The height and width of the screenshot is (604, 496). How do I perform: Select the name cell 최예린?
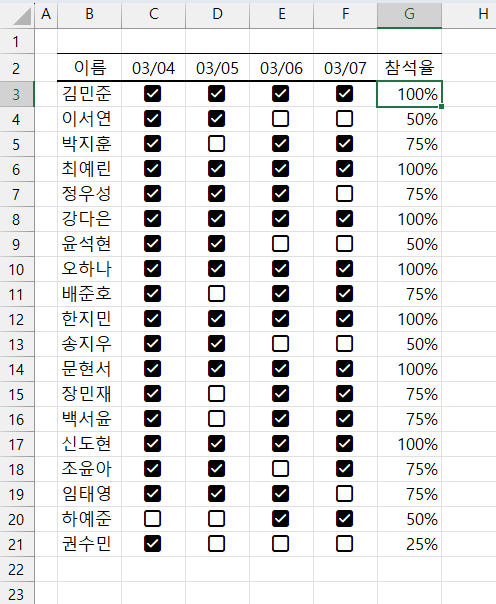point(89,169)
